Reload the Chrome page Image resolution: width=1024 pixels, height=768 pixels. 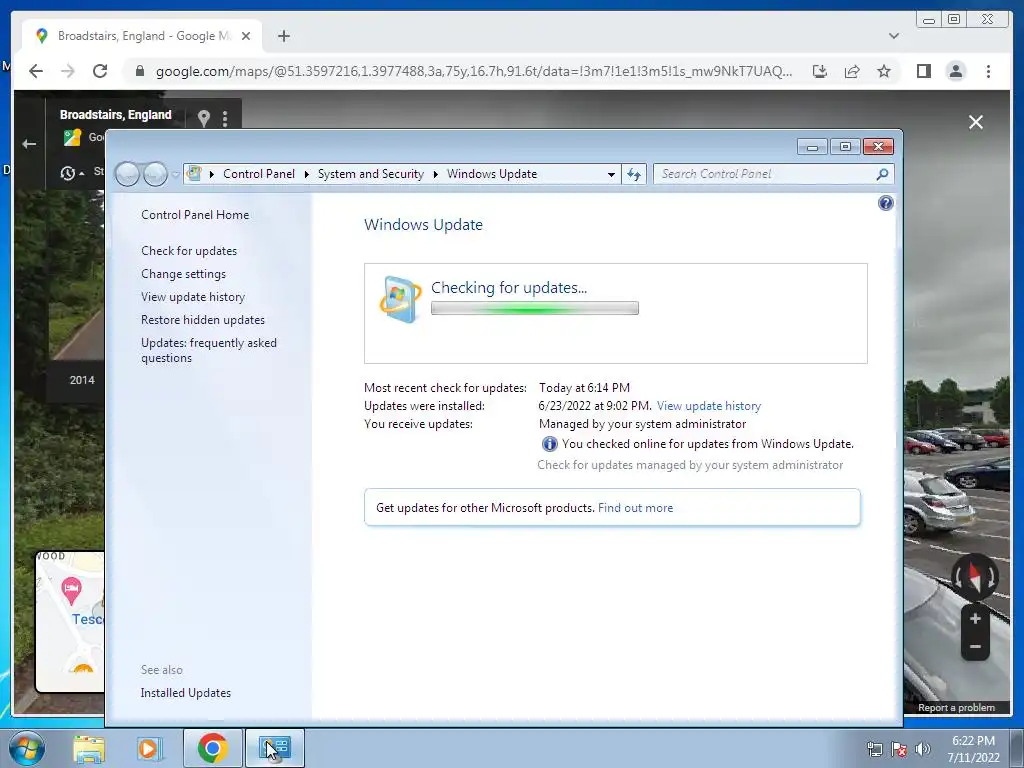(x=99, y=71)
